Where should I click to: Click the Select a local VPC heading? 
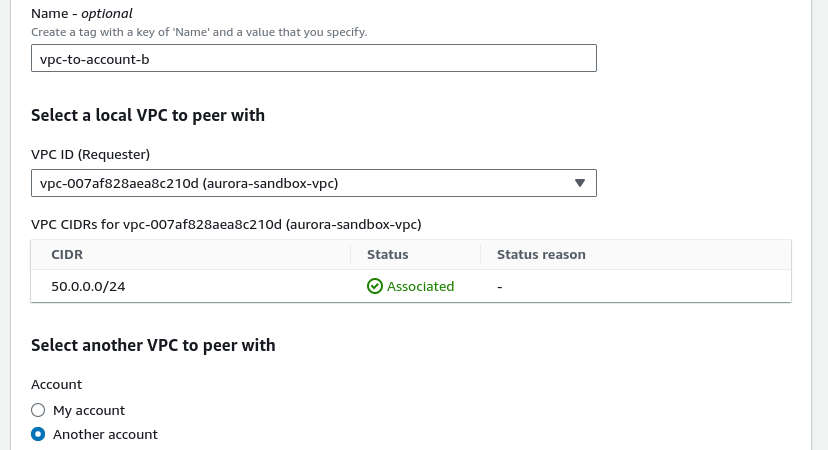coord(148,115)
